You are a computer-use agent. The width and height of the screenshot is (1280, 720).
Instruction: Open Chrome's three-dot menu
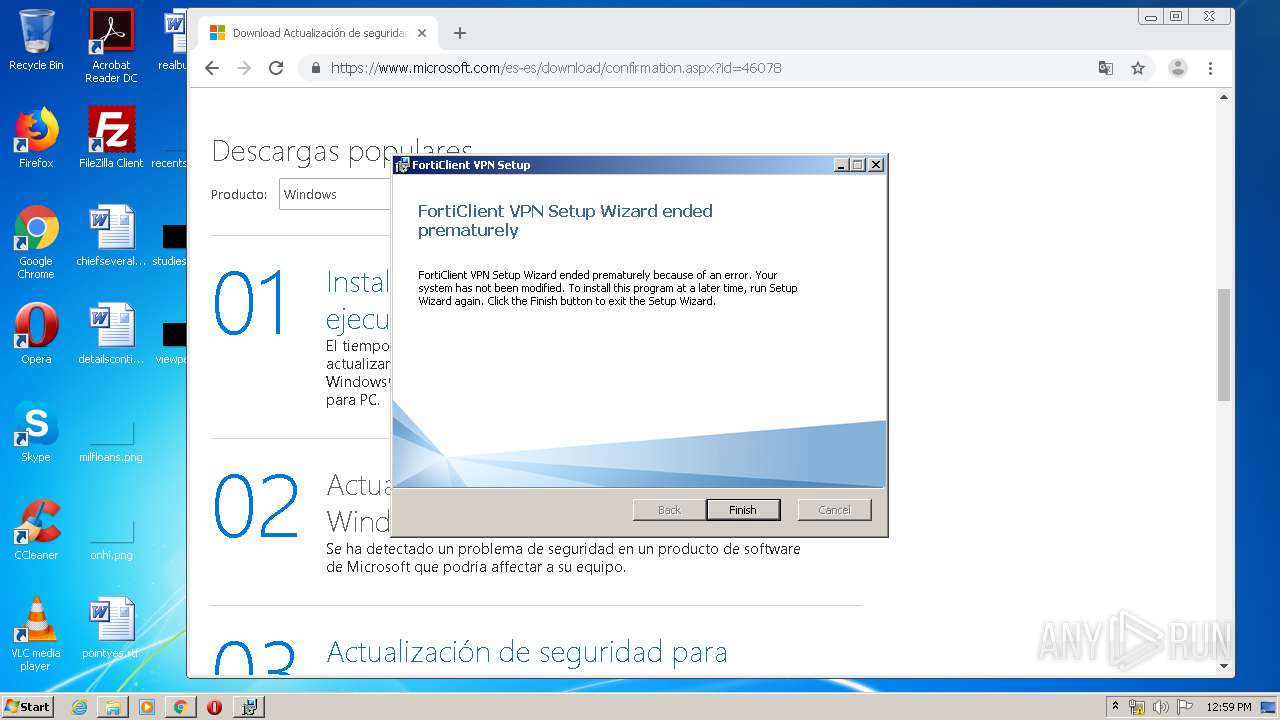[1210, 68]
